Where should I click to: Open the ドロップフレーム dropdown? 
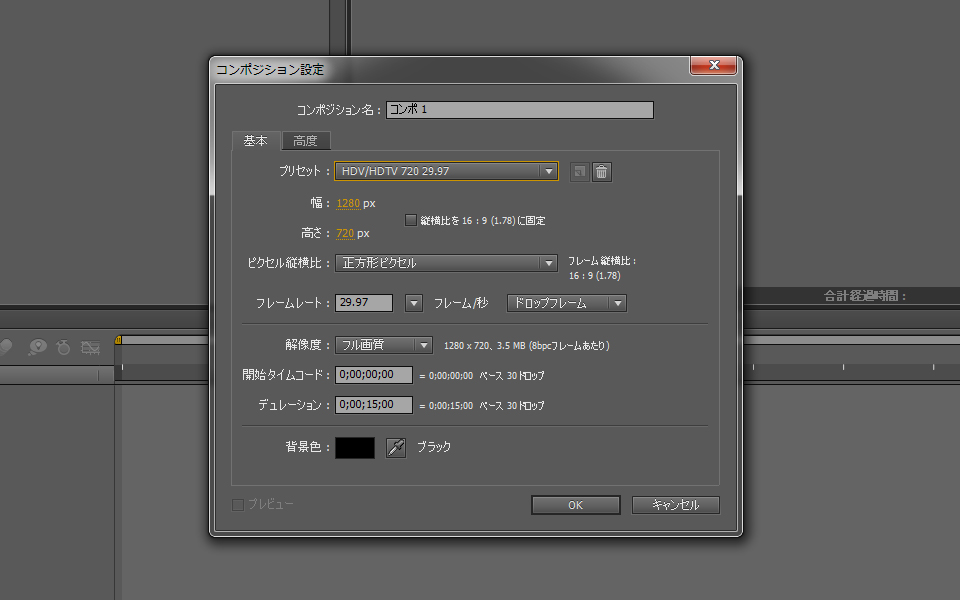(566, 303)
